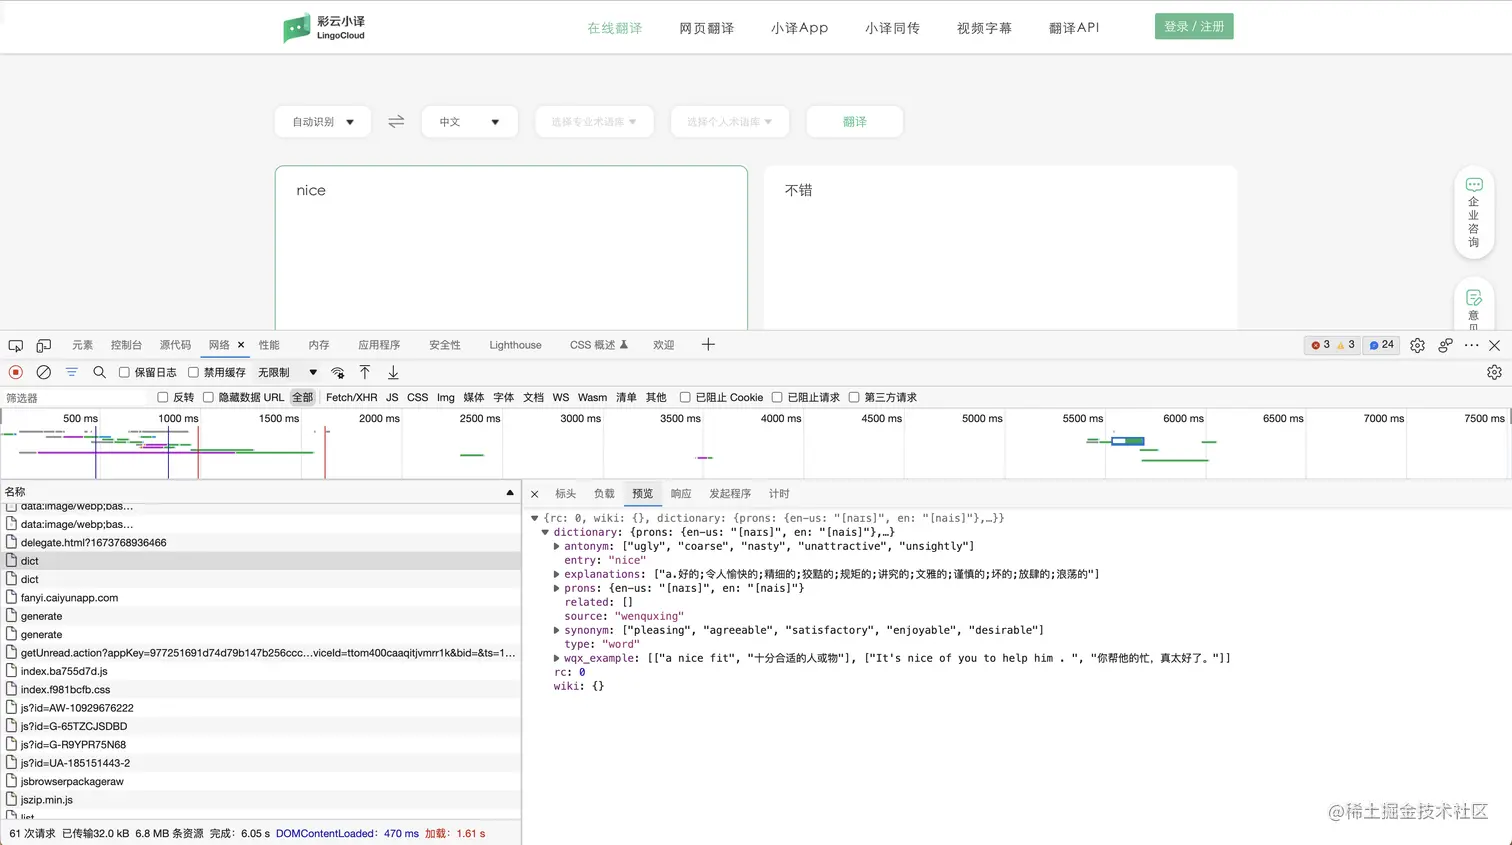Open the 企业咨询 chat icon
Screen dimensions: 1512x845
(x=1474, y=185)
